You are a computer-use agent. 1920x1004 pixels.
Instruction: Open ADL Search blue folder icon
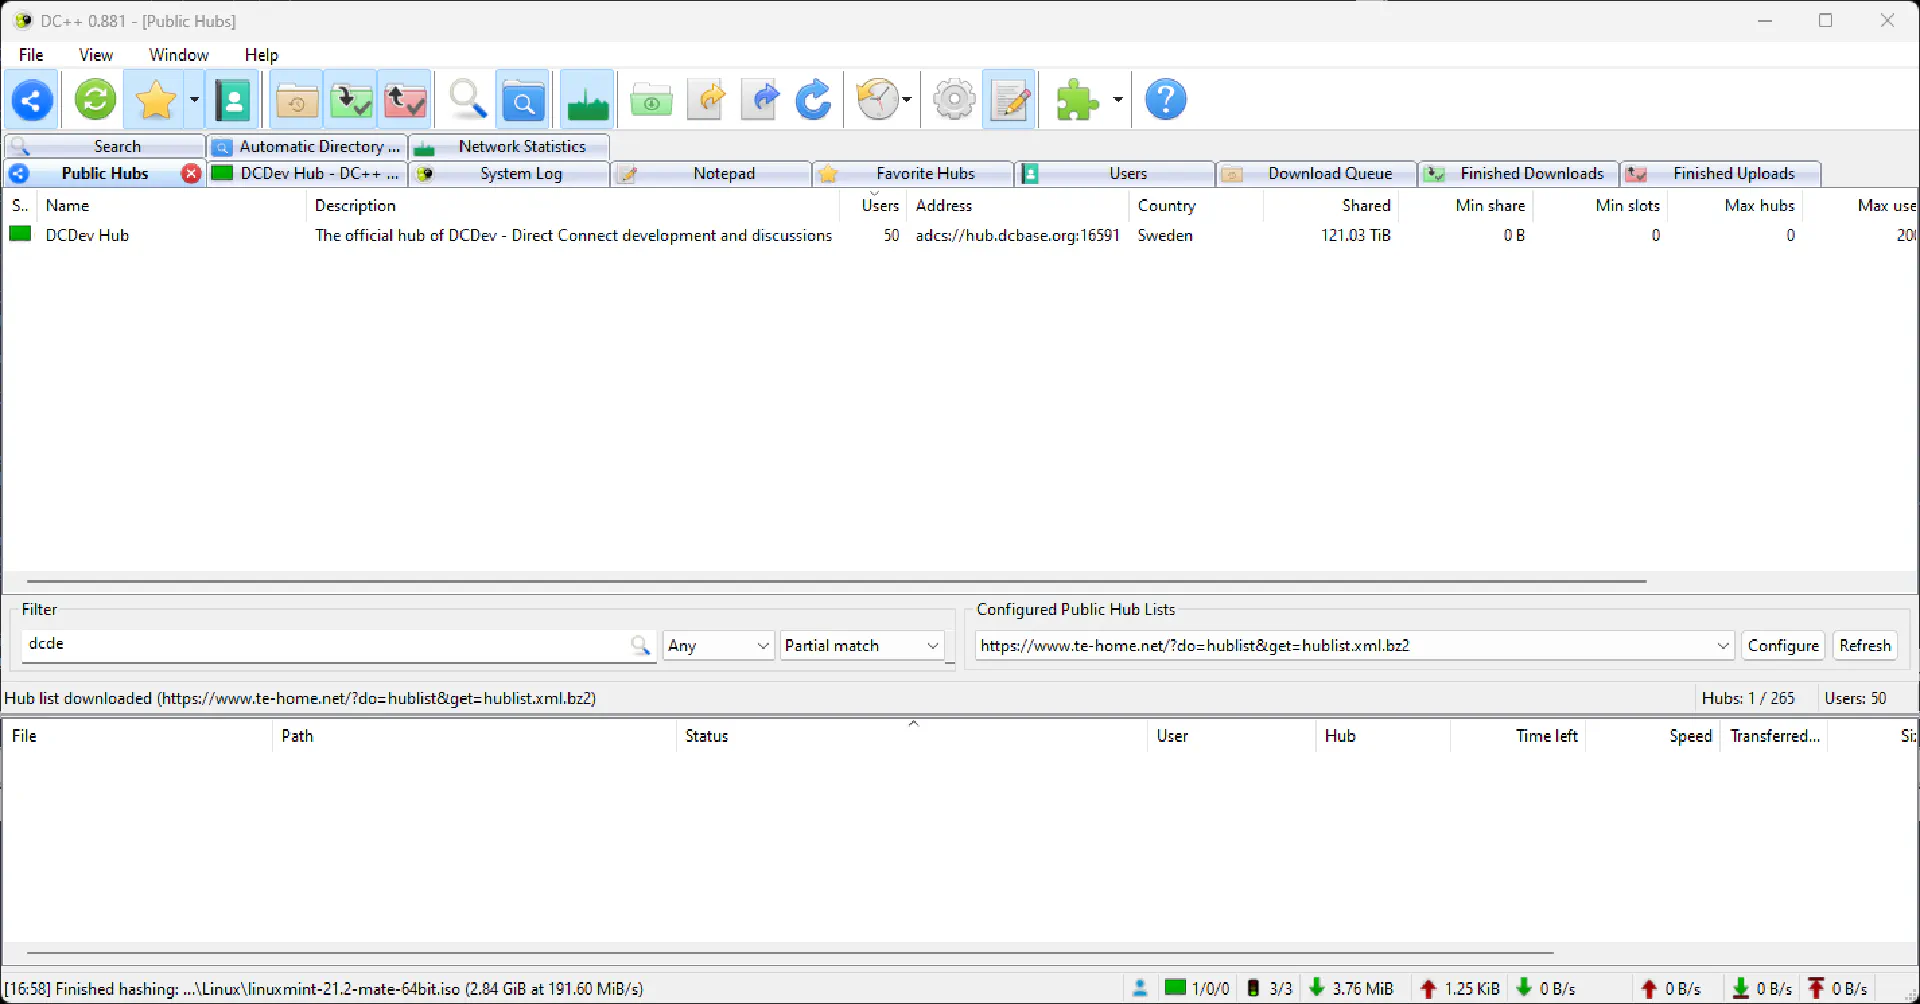[523, 100]
